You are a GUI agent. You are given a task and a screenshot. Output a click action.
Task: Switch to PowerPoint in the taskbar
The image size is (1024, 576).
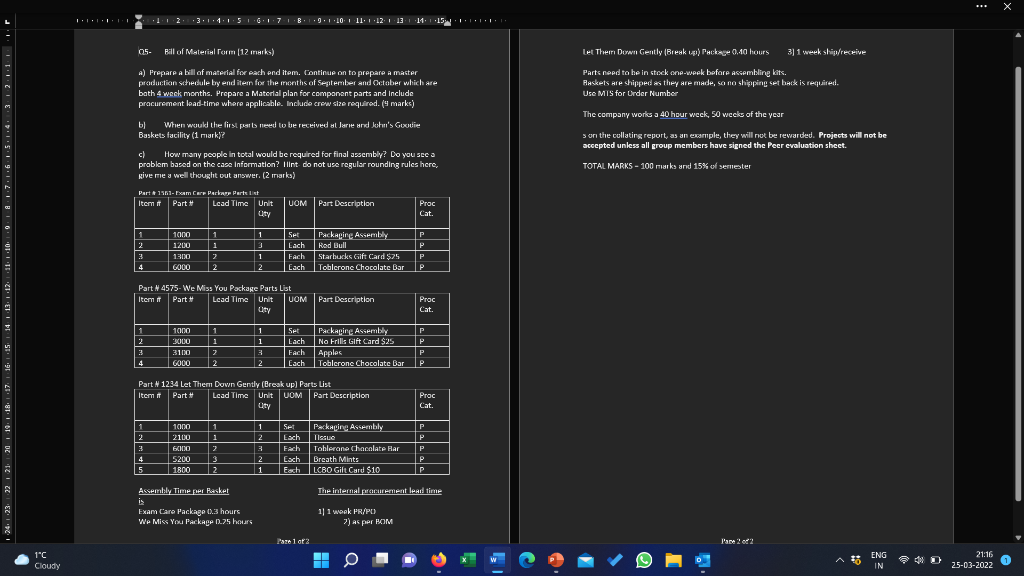pos(556,560)
